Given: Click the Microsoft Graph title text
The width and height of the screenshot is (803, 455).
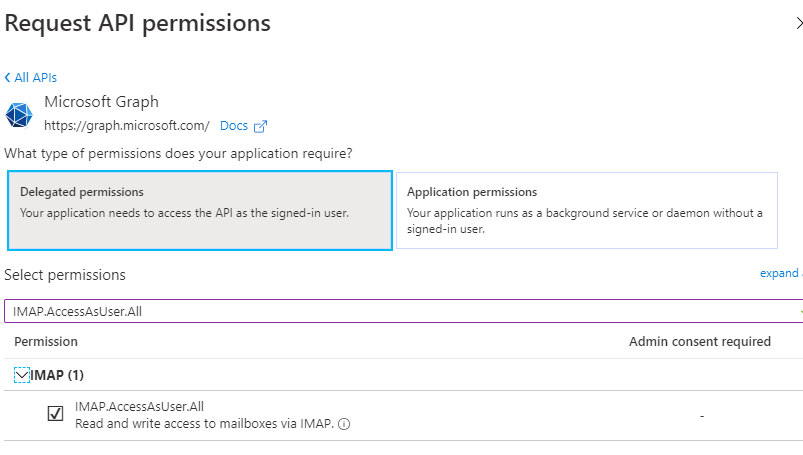Looking at the screenshot, I should (x=101, y=102).
